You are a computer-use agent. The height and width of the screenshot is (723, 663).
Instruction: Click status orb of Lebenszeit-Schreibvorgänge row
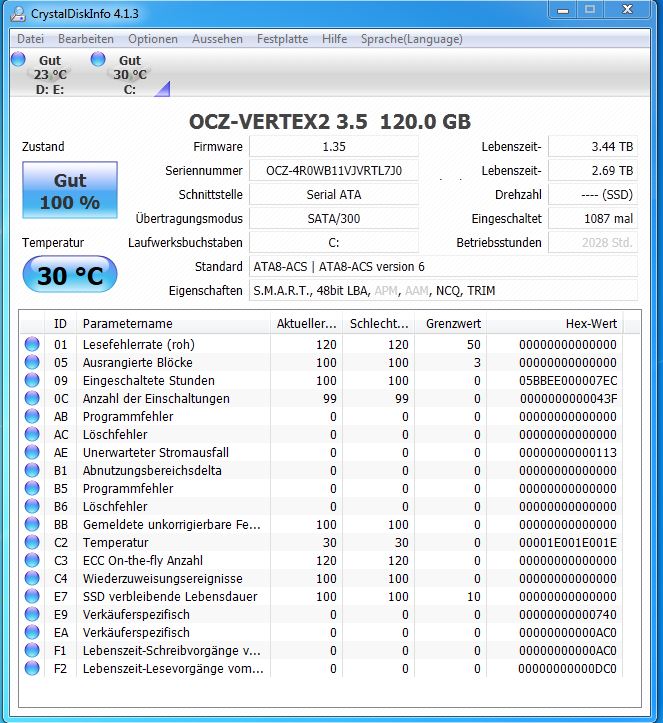click(x=32, y=650)
